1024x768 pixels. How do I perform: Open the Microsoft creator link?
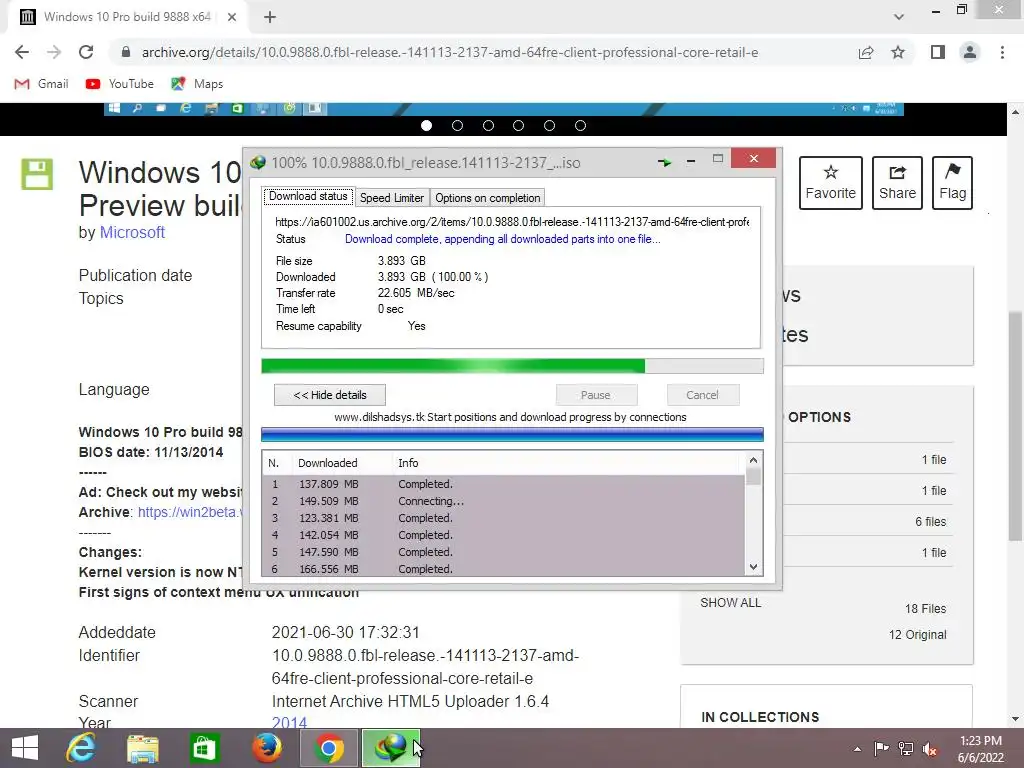(133, 232)
